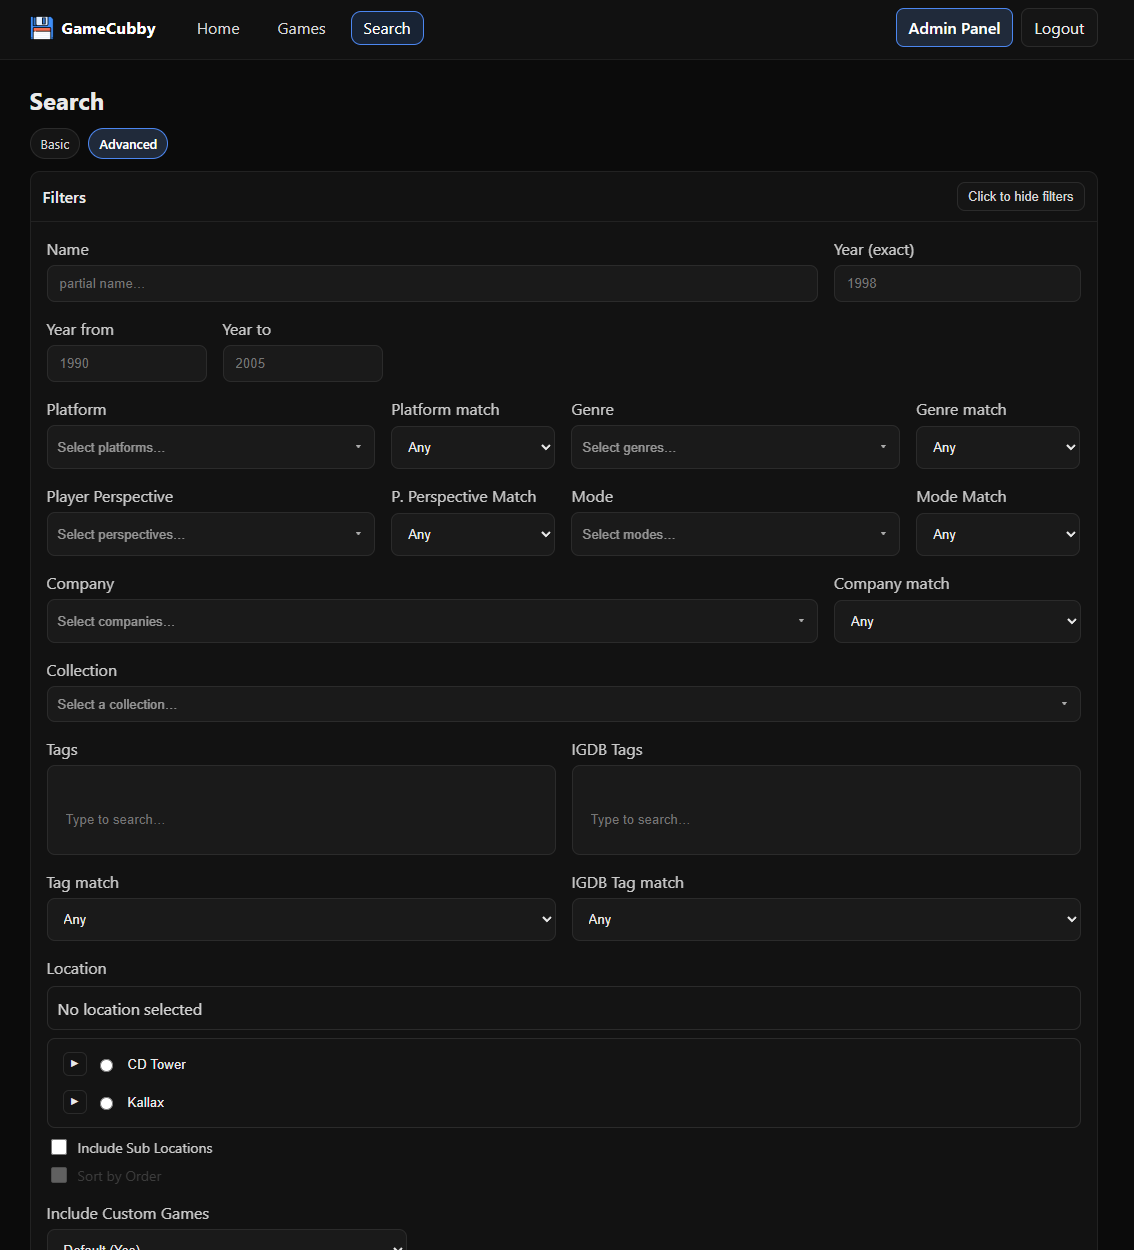Click the GameCubby floppy disk logo icon
The image size is (1134, 1250).
click(41, 28)
